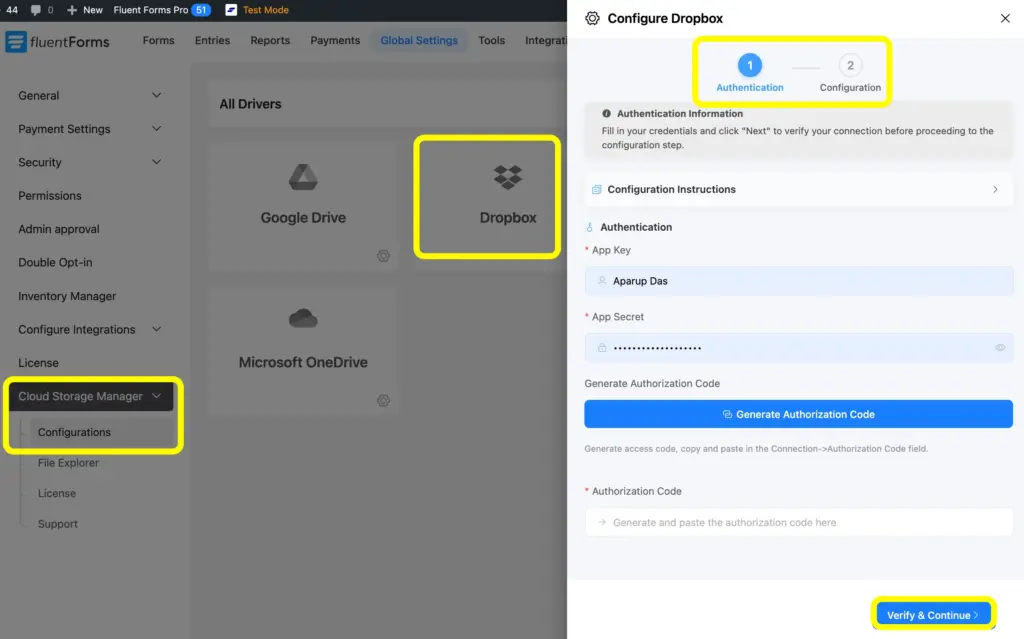
Task: Open License in main sidebar
Action: [38, 363]
